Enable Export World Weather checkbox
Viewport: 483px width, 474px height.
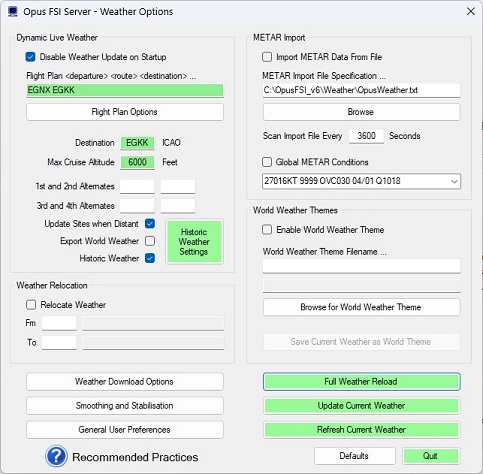150,241
